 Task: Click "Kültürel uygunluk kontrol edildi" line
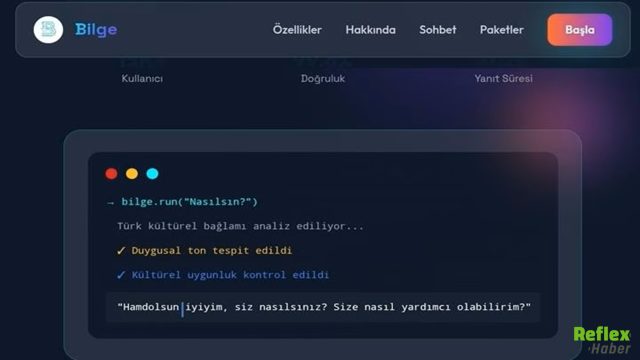pyautogui.click(x=230, y=275)
